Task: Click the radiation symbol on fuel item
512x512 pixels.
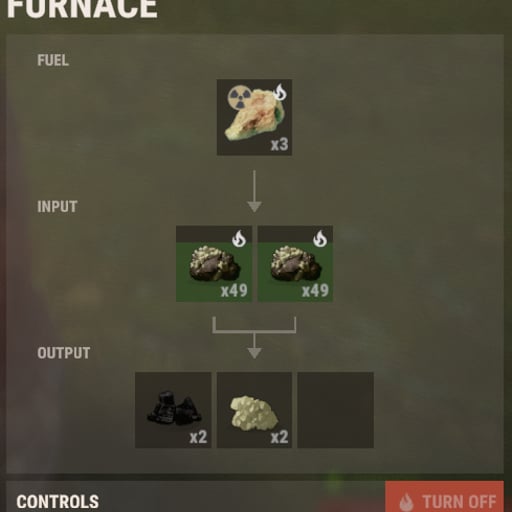Action: point(239,98)
